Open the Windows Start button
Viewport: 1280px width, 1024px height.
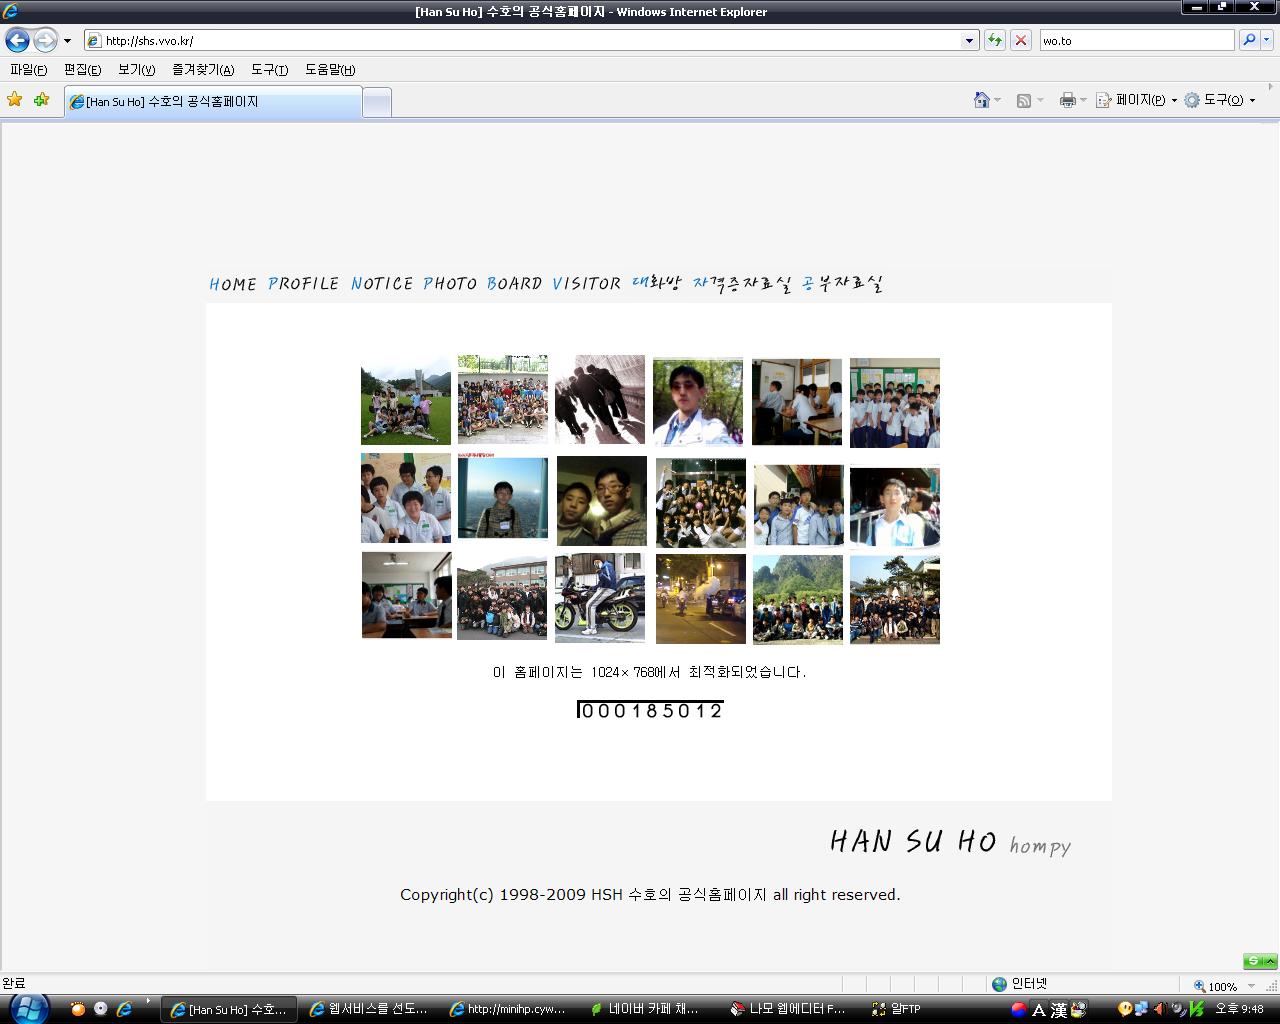point(26,1008)
